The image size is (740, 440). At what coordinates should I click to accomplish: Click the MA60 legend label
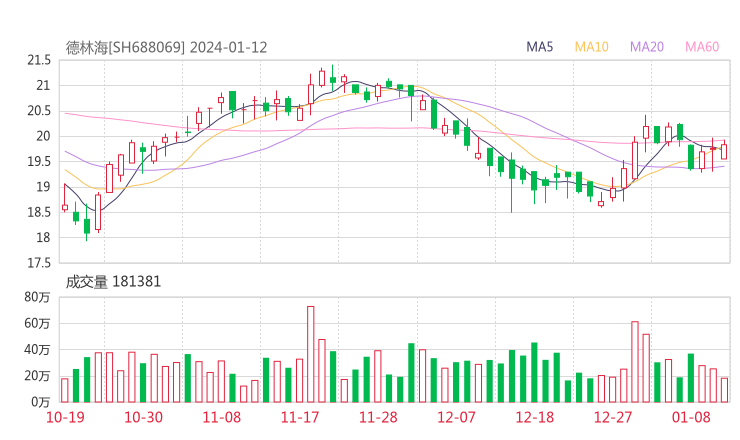[702, 47]
